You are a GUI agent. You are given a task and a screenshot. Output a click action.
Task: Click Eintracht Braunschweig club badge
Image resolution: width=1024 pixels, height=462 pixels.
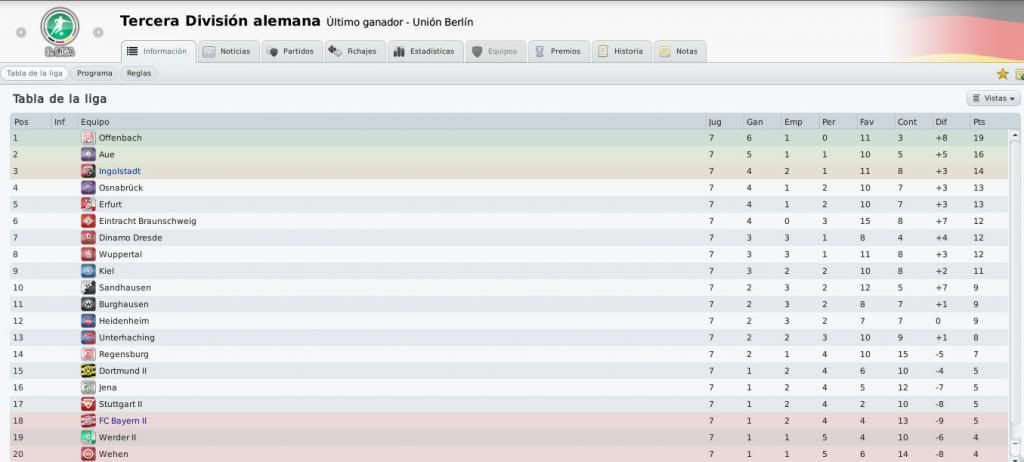[x=88, y=221]
